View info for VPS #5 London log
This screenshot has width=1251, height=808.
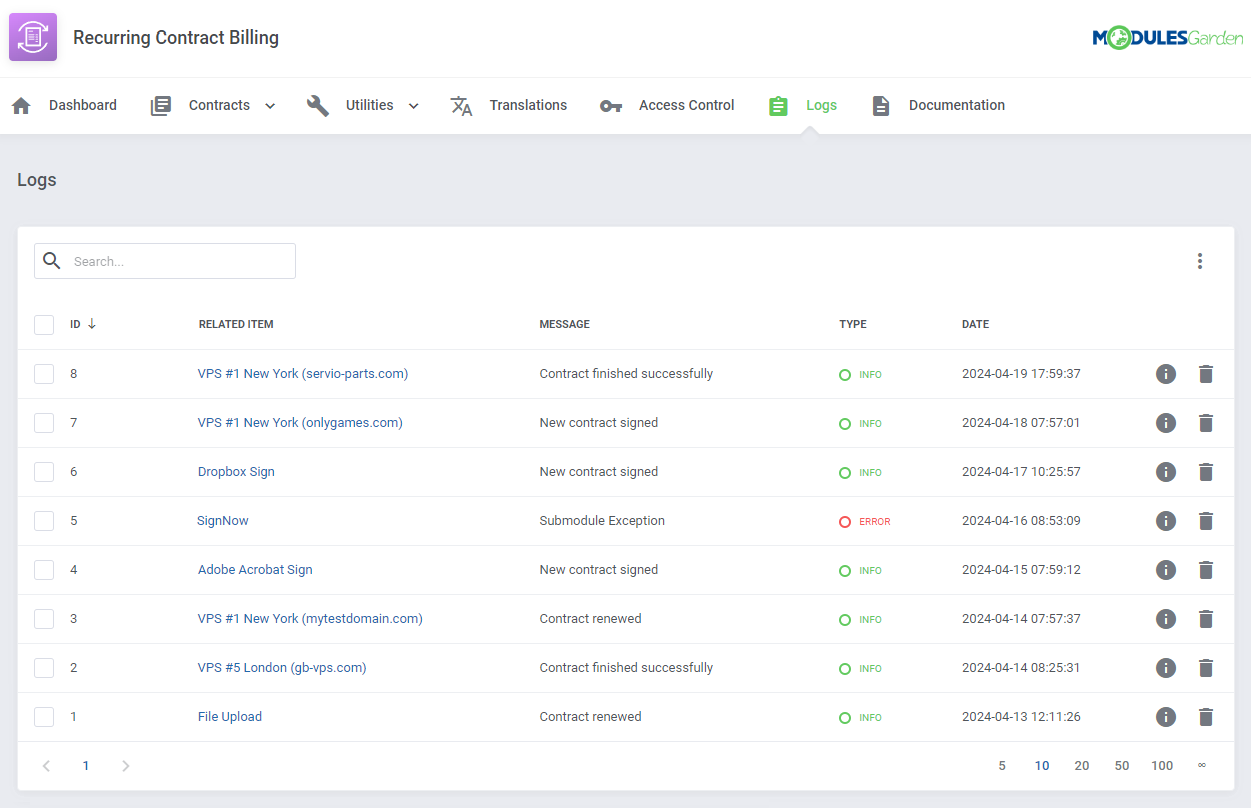click(x=1165, y=668)
